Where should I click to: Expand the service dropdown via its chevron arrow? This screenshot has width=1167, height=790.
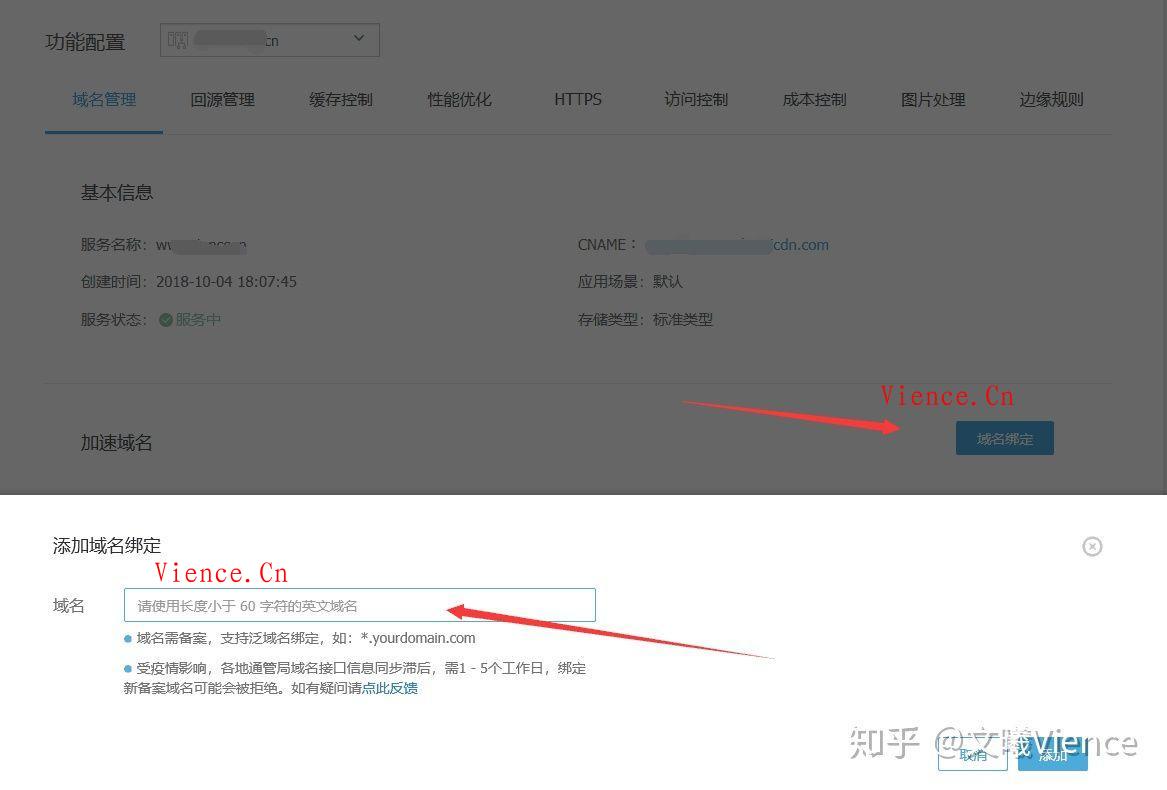[x=358, y=39]
